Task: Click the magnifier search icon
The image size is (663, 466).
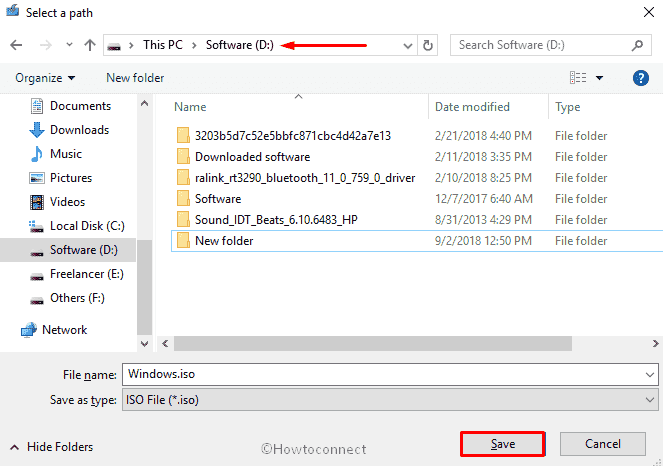Action: (638, 45)
